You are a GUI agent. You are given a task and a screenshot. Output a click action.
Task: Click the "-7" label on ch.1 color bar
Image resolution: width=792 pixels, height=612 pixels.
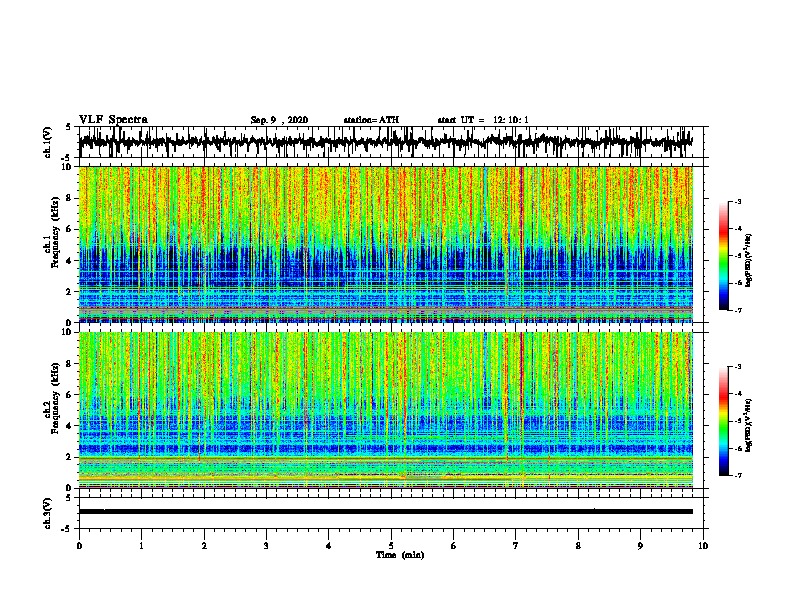tap(738, 310)
